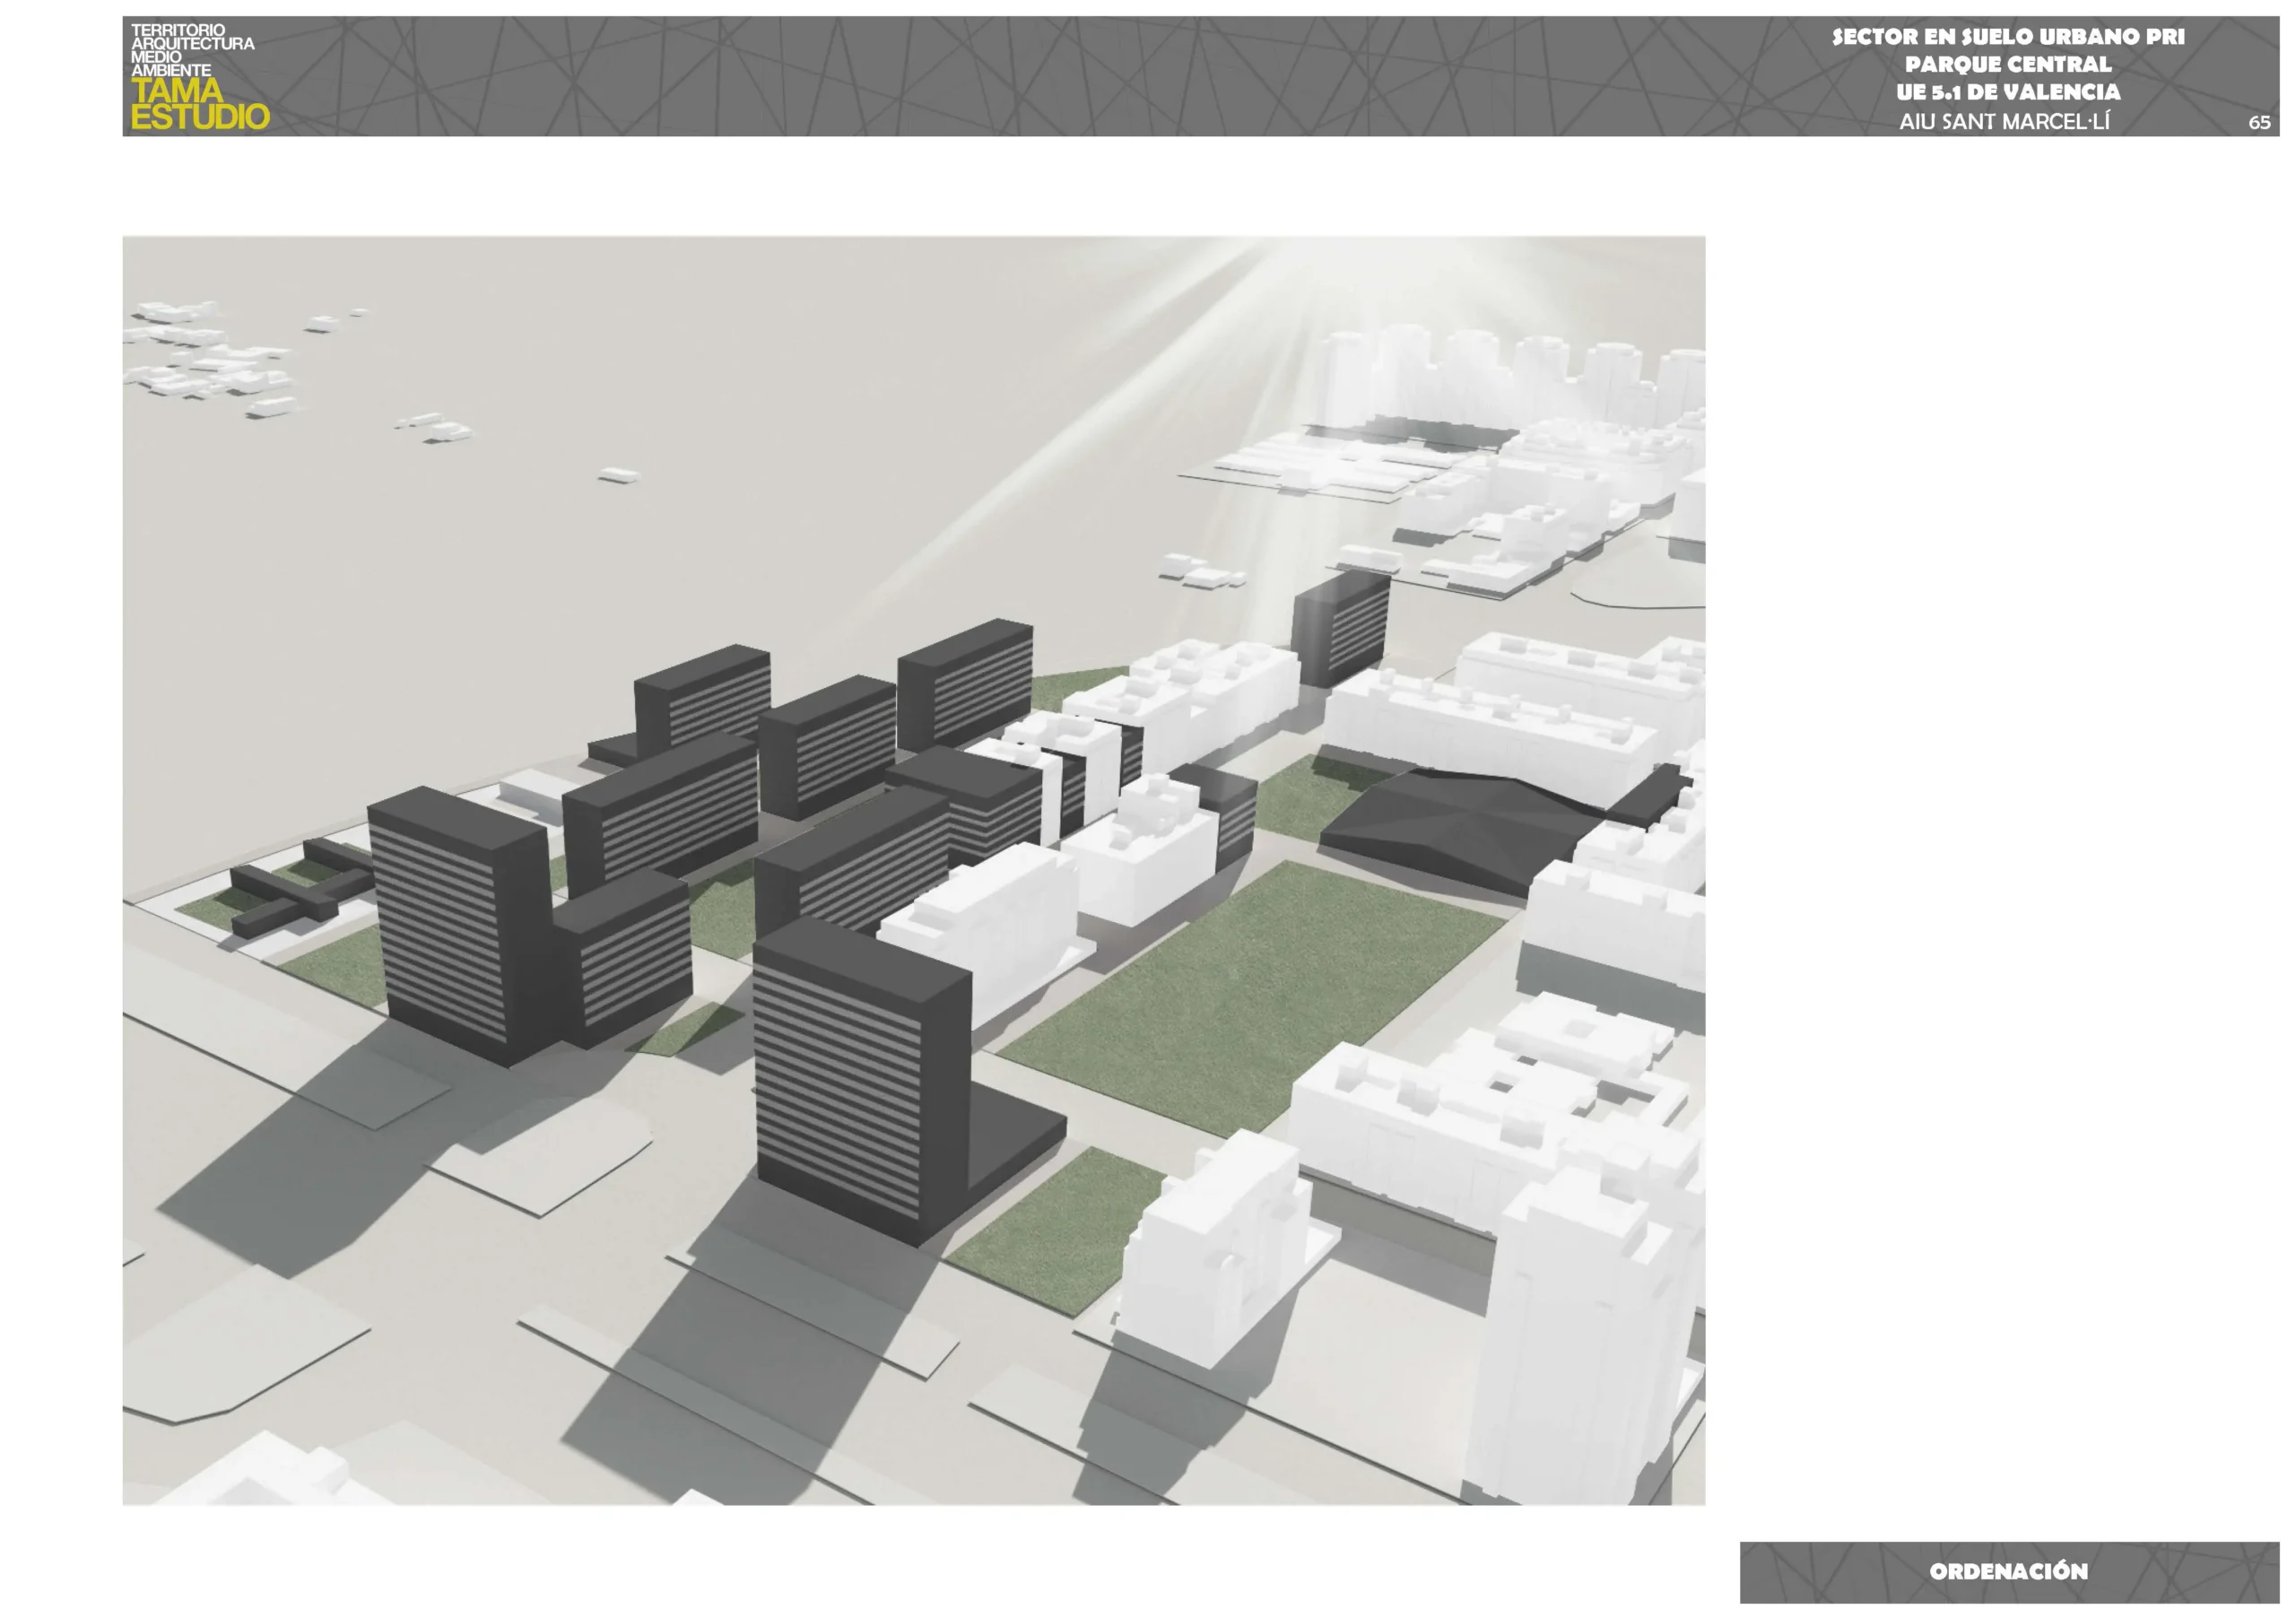Click the PARQUE CENTRAL heading line
Image resolution: width=2296 pixels, height=1618 pixels.
tap(2007, 64)
